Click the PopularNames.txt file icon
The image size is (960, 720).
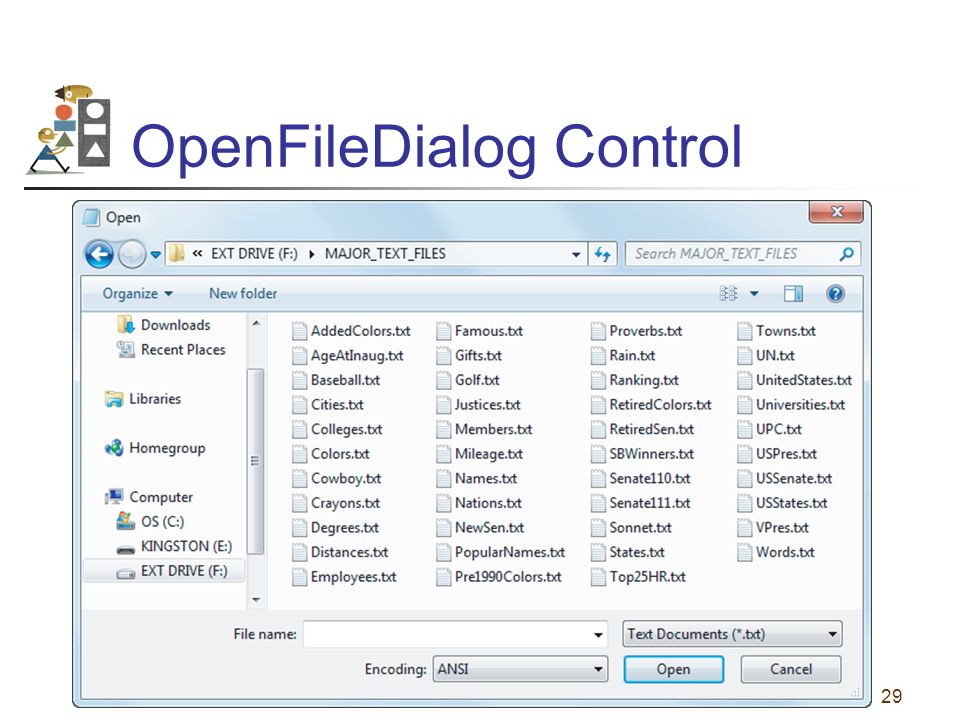point(444,552)
